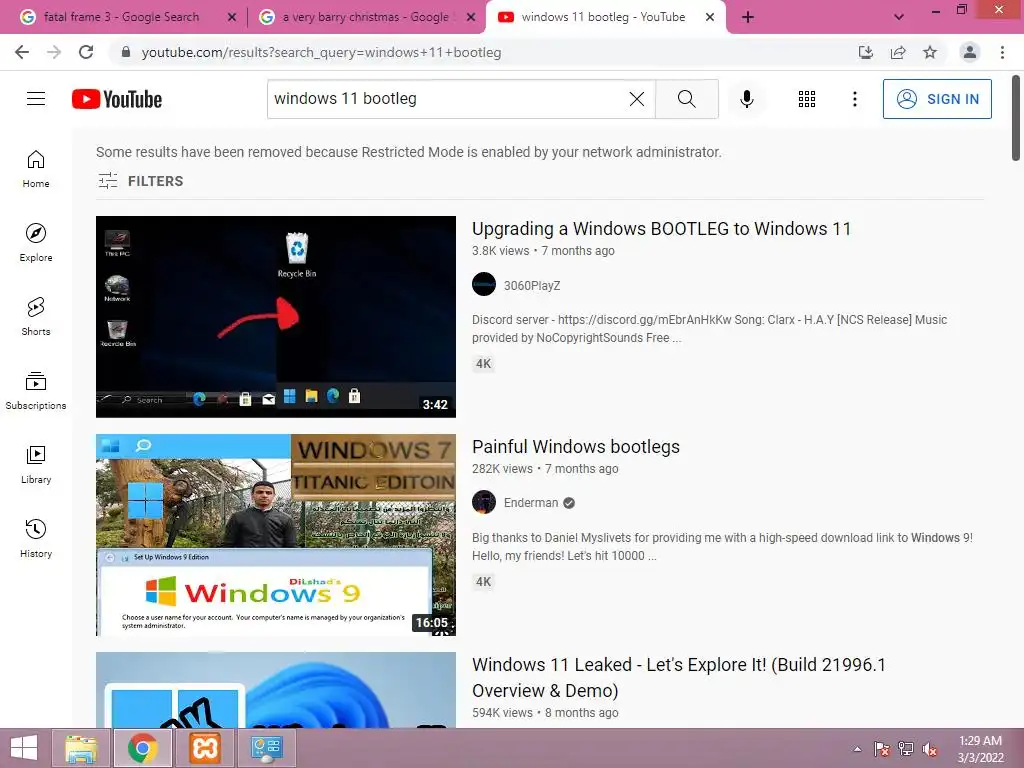Open XAMPP from the taskbar
Viewport: 1024px width, 768px height.
pos(204,748)
